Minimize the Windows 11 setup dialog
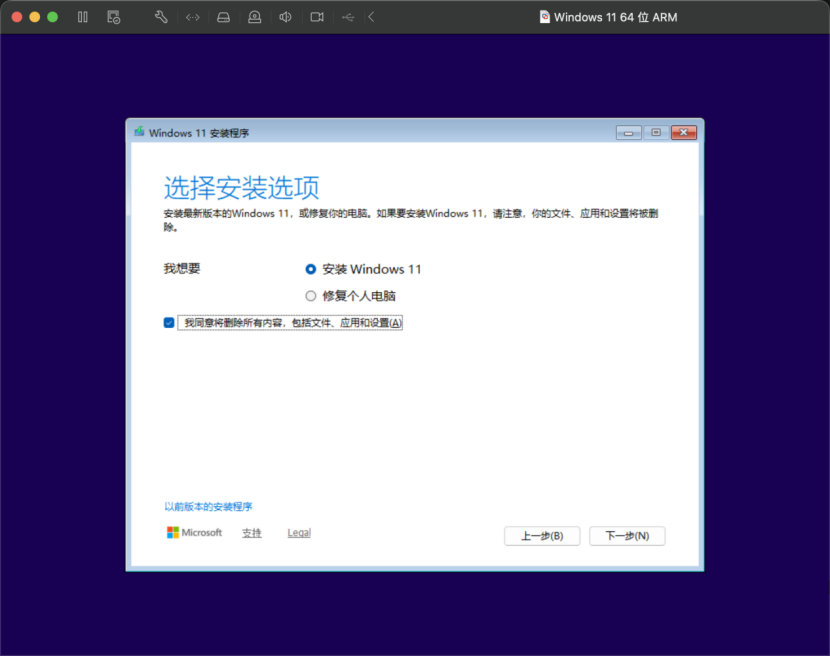The height and width of the screenshot is (656, 830). click(628, 132)
